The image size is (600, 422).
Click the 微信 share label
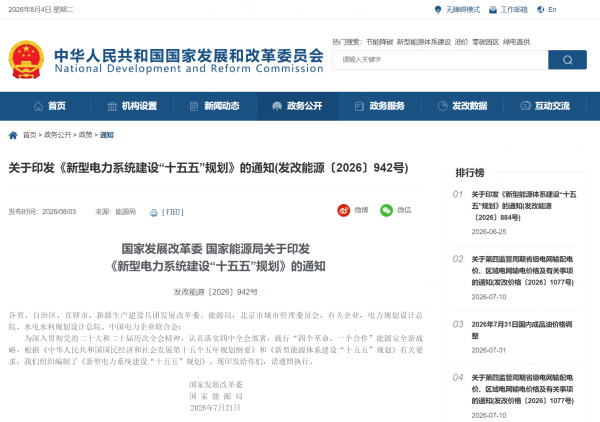pyautogui.click(x=404, y=210)
